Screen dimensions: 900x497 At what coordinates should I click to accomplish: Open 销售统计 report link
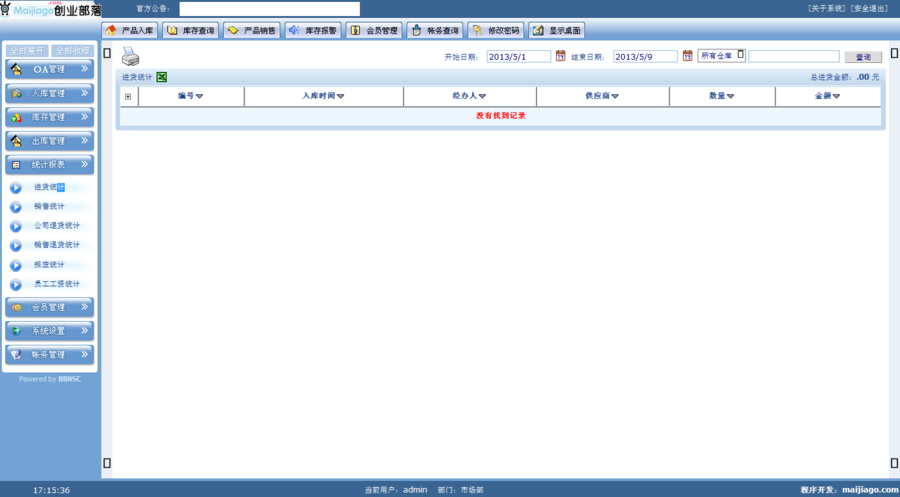pos(49,206)
